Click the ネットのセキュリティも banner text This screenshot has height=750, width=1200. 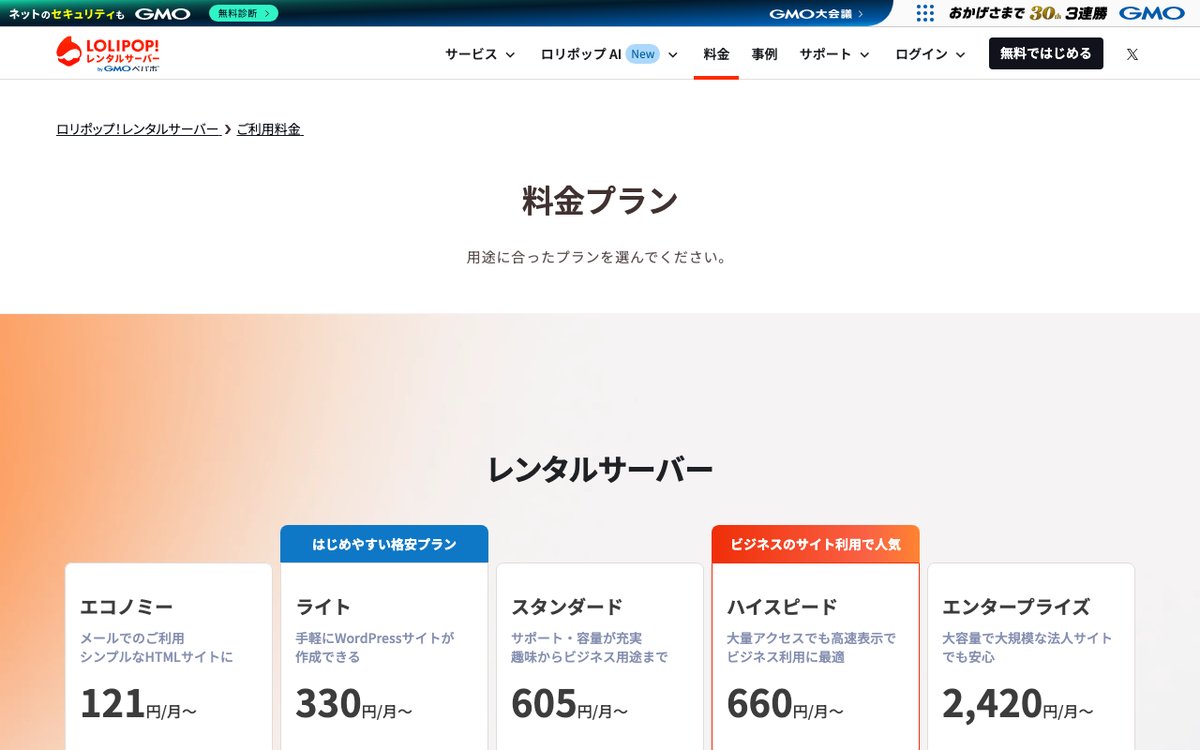click(x=66, y=14)
